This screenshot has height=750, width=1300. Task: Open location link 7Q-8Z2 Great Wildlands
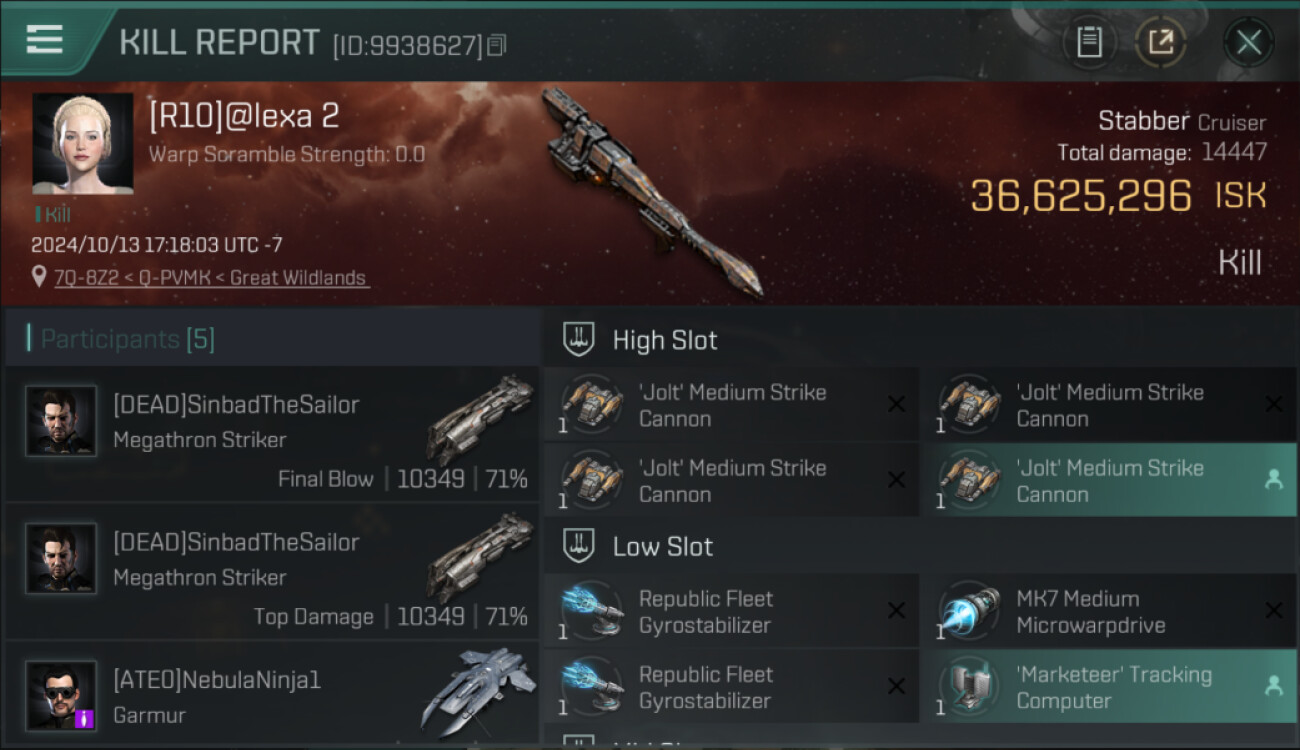click(211, 278)
